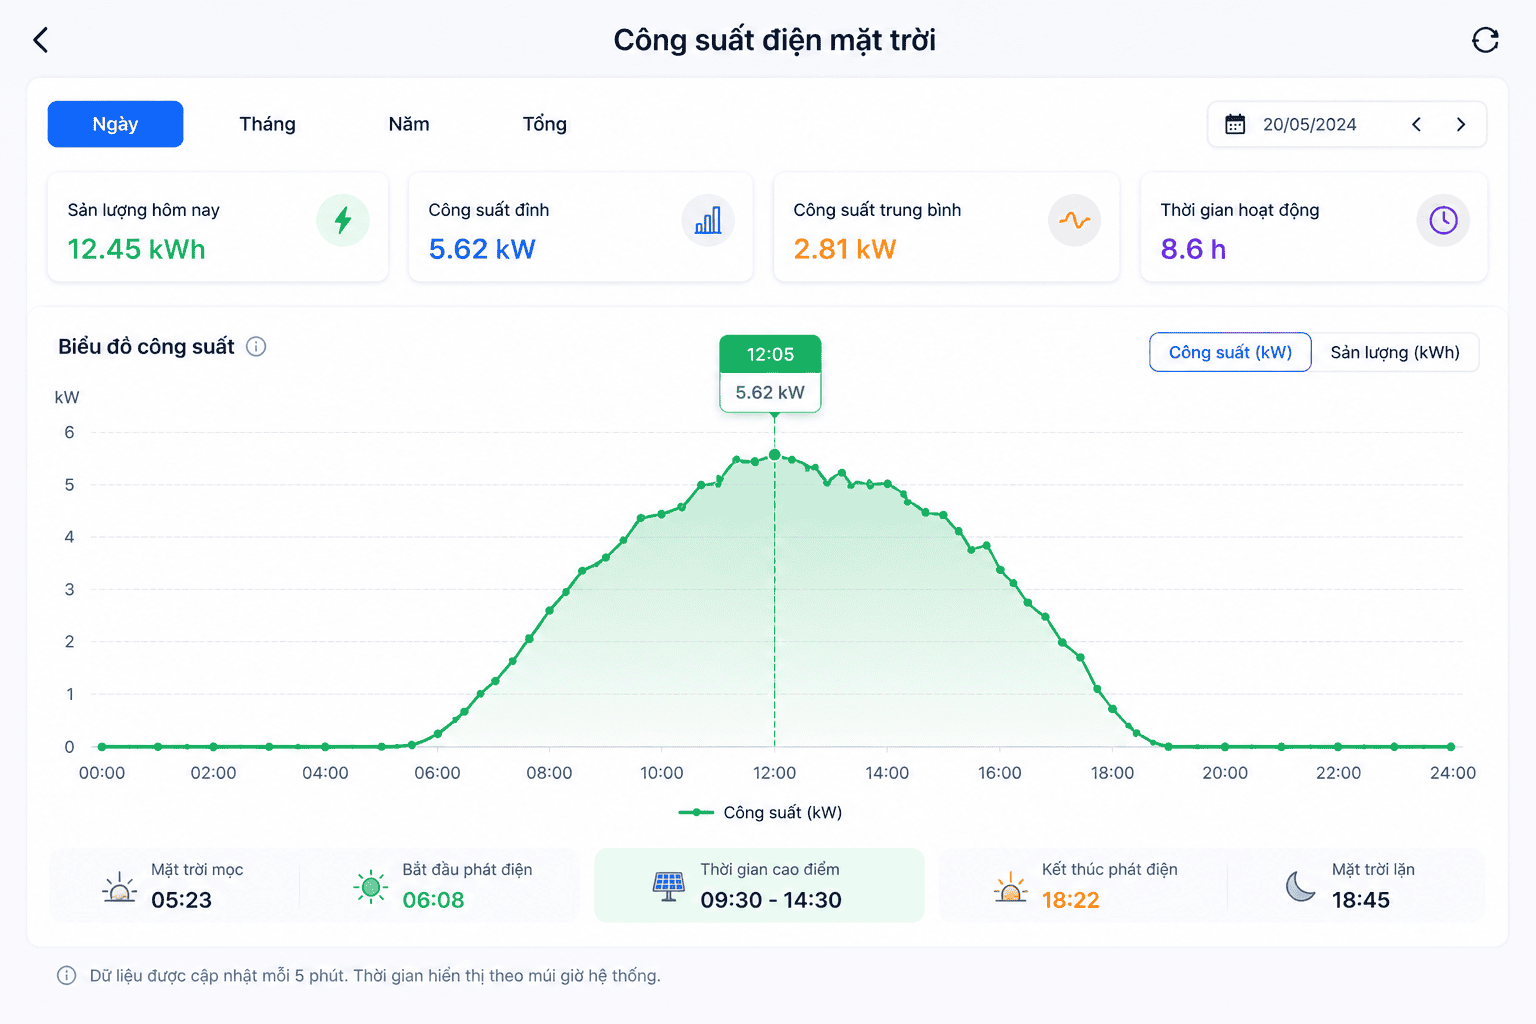Switch chart to Sản lượng (kWh)
This screenshot has width=1536, height=1024.
pos(1395,352)
